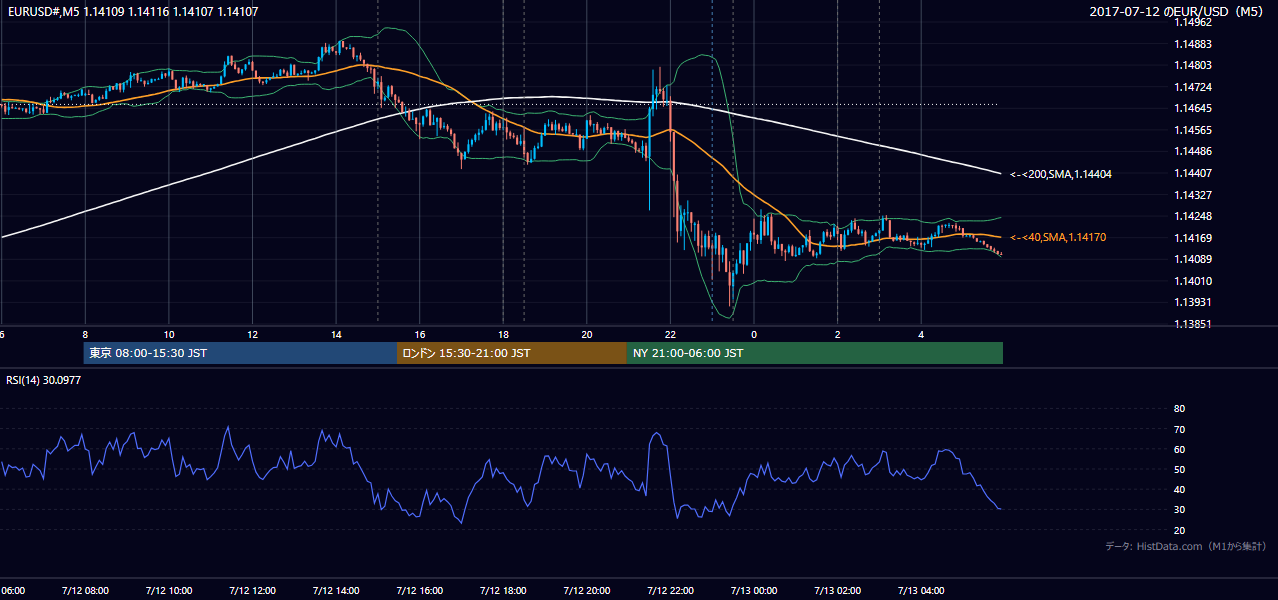Image resolution: width=1278 pixels, height=600 pixels.
Task: Click the 7/13 00:00 bottom time label
Action: pyautogui.click(x=754, y=590)
